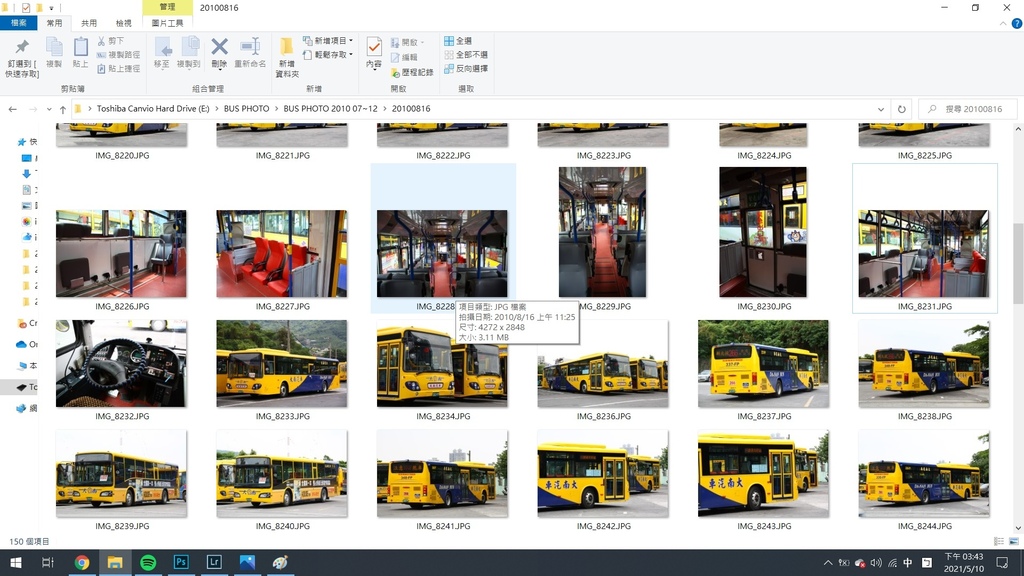Select the IMG_8232.JPG steering wheel thumbnail
The image size is (1024, 576).
121,363
